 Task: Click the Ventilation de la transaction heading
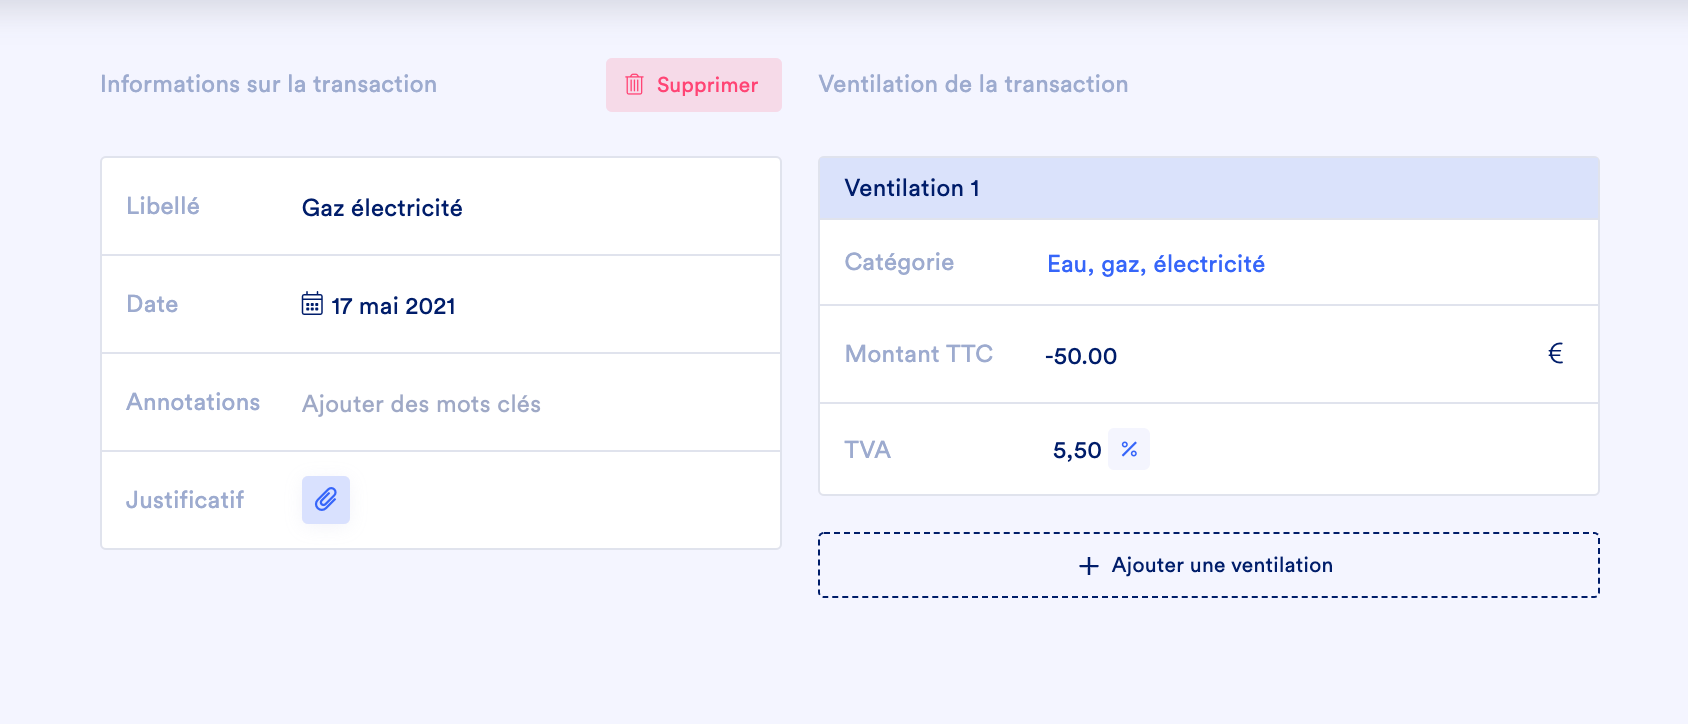point(973,84)
